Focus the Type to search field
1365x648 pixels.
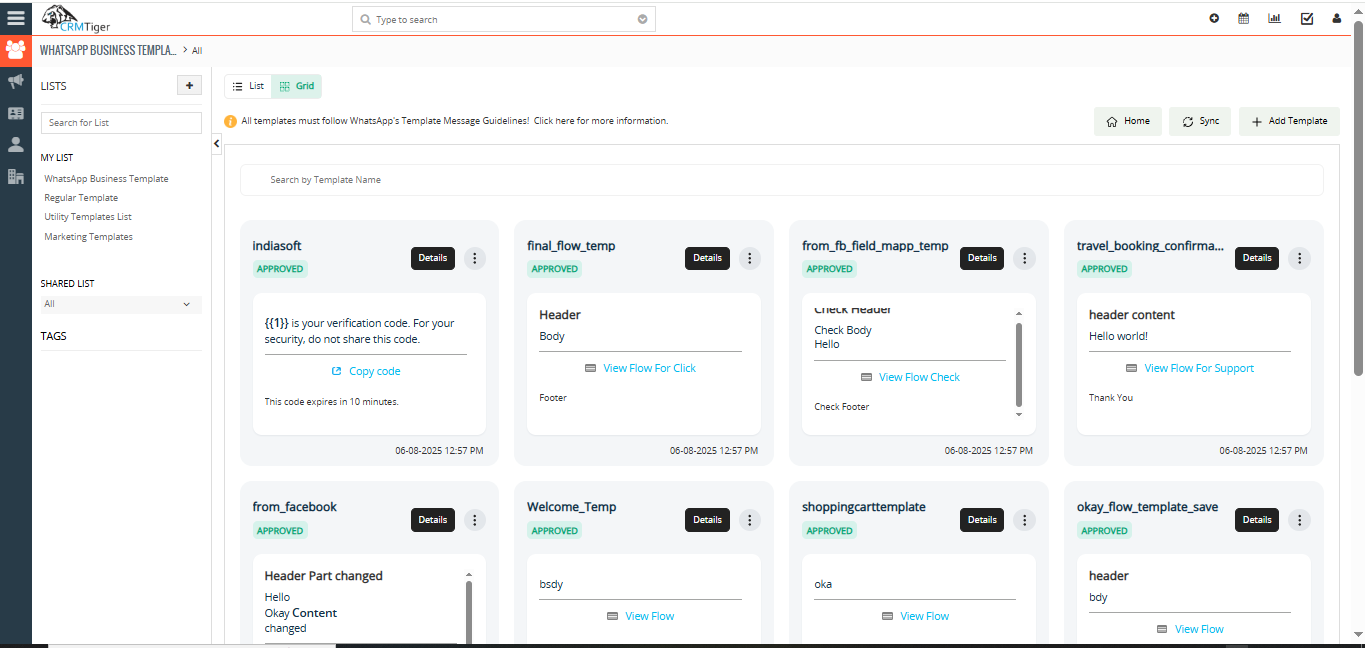click(x=504, y=19)
